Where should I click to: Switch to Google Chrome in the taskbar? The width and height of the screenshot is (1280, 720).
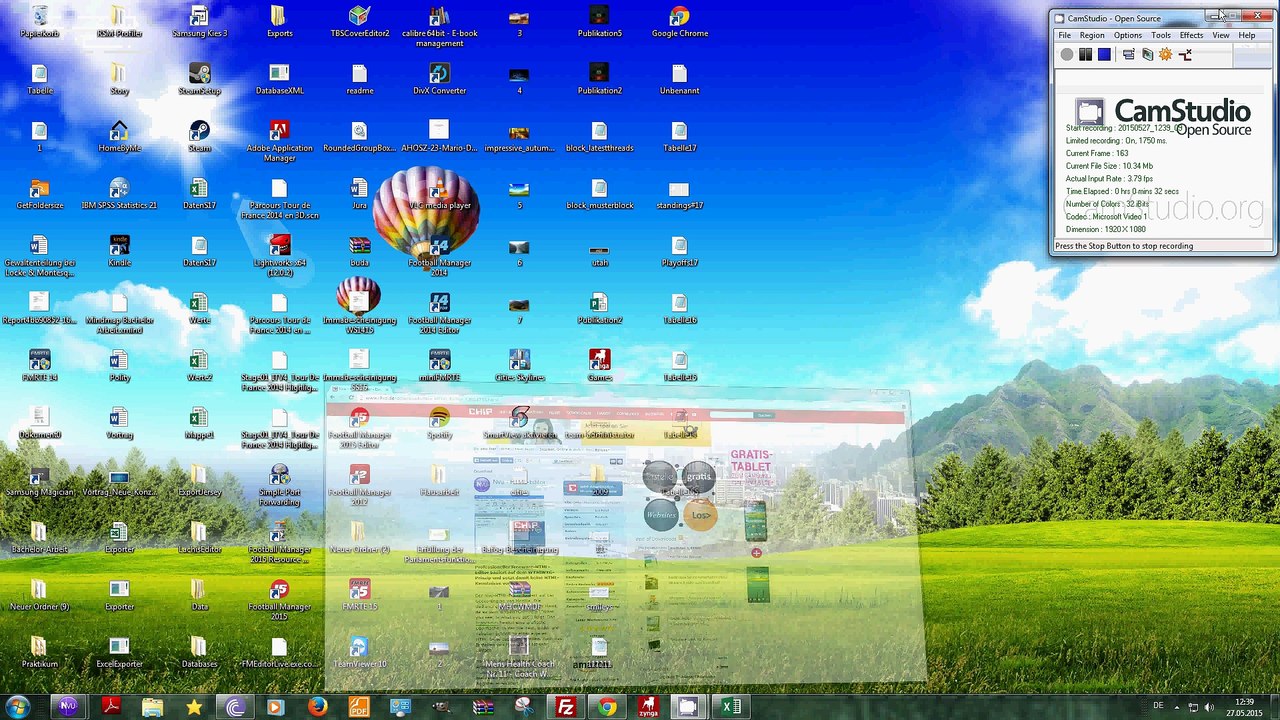pyautogui.click(x=607, y=707)
